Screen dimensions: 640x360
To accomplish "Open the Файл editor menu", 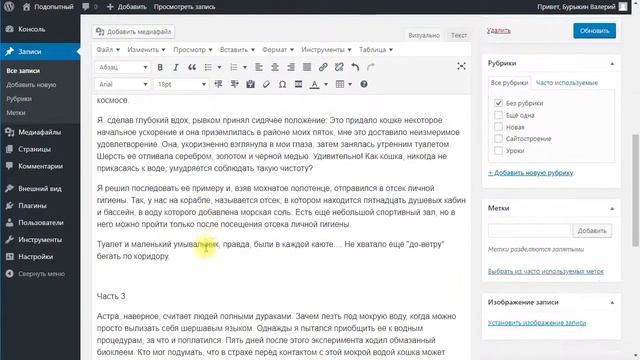I will click(x=108, y=49).
